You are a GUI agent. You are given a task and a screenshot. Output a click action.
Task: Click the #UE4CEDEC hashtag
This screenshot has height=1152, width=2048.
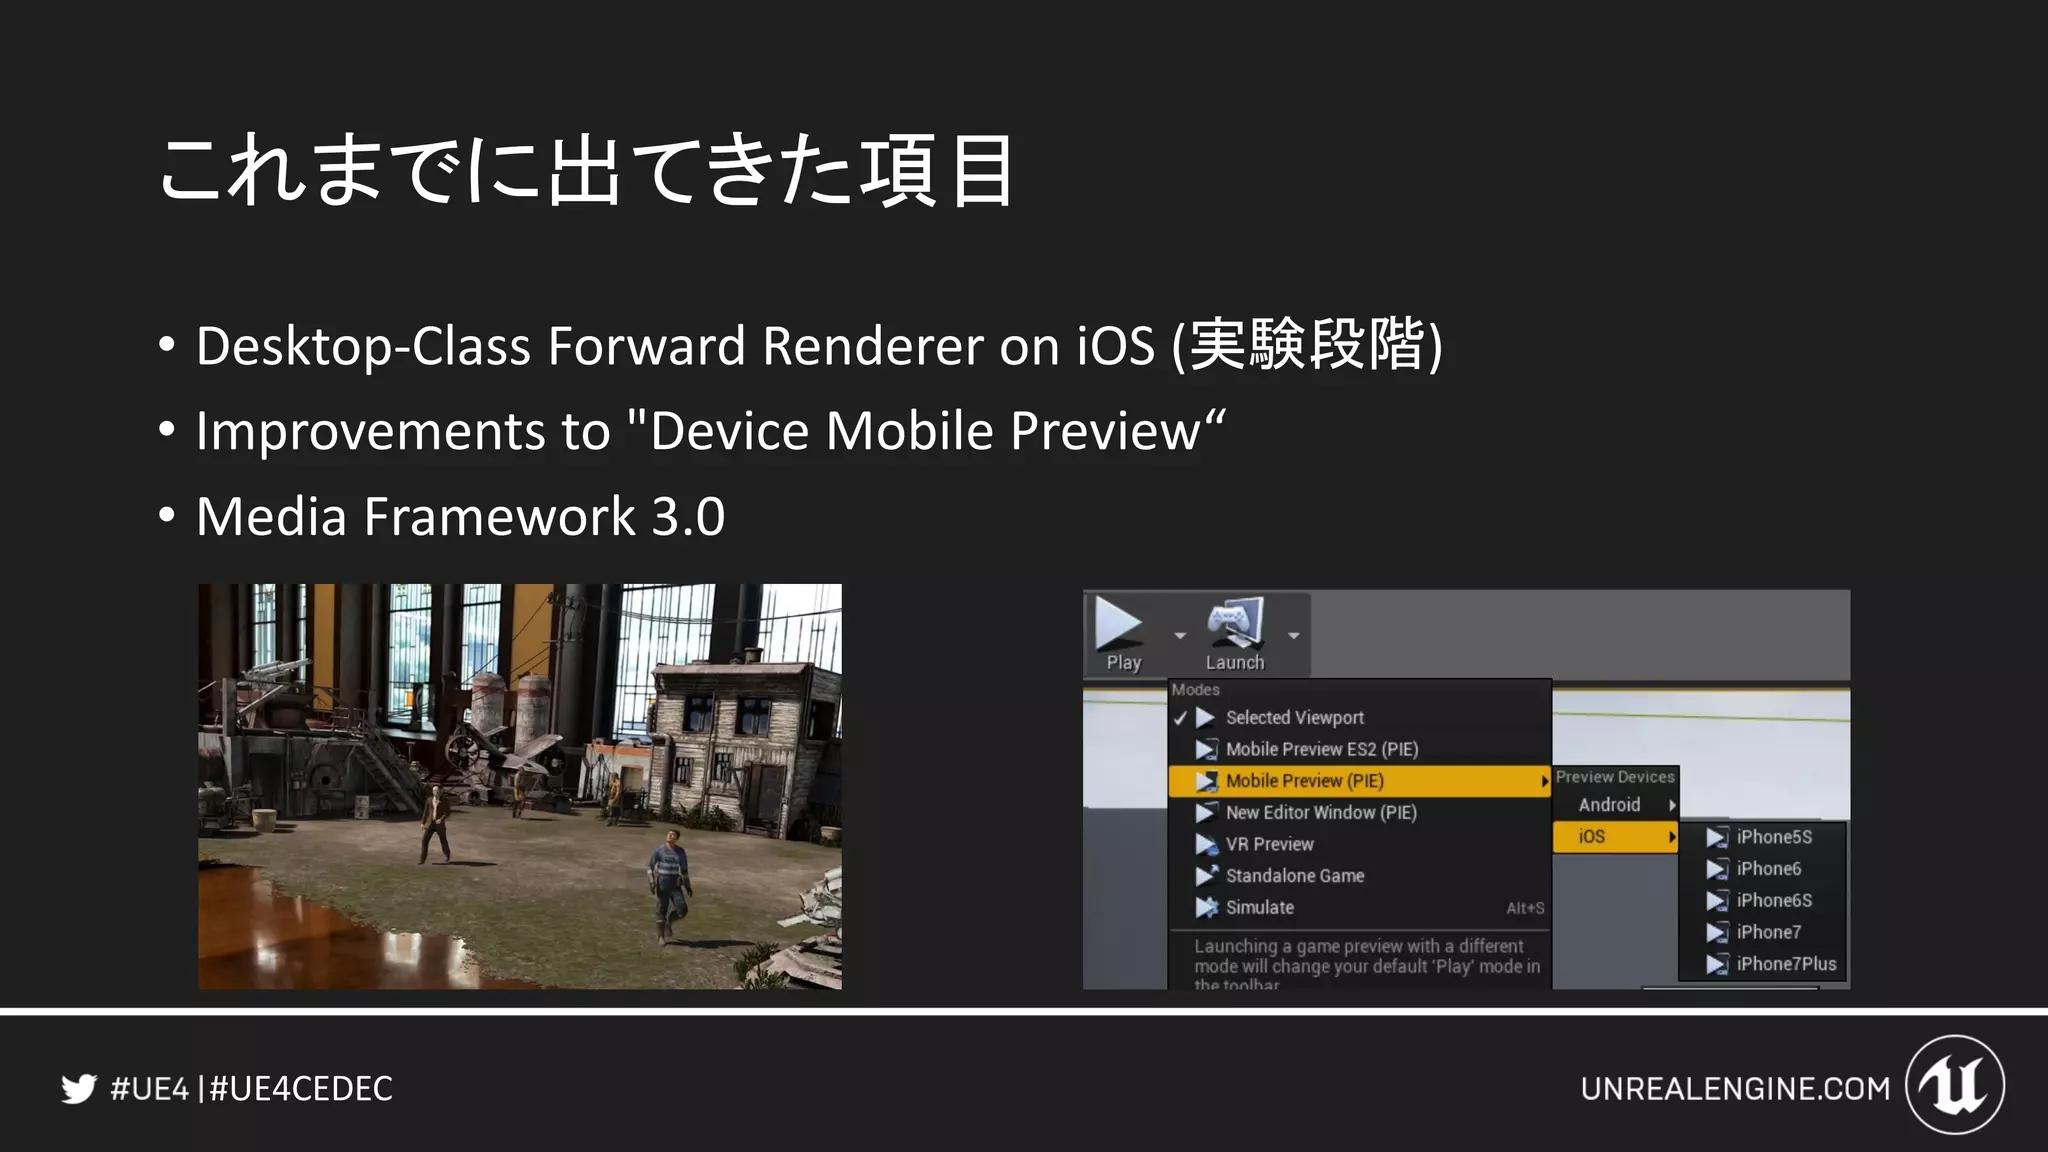click(301, 1089)
